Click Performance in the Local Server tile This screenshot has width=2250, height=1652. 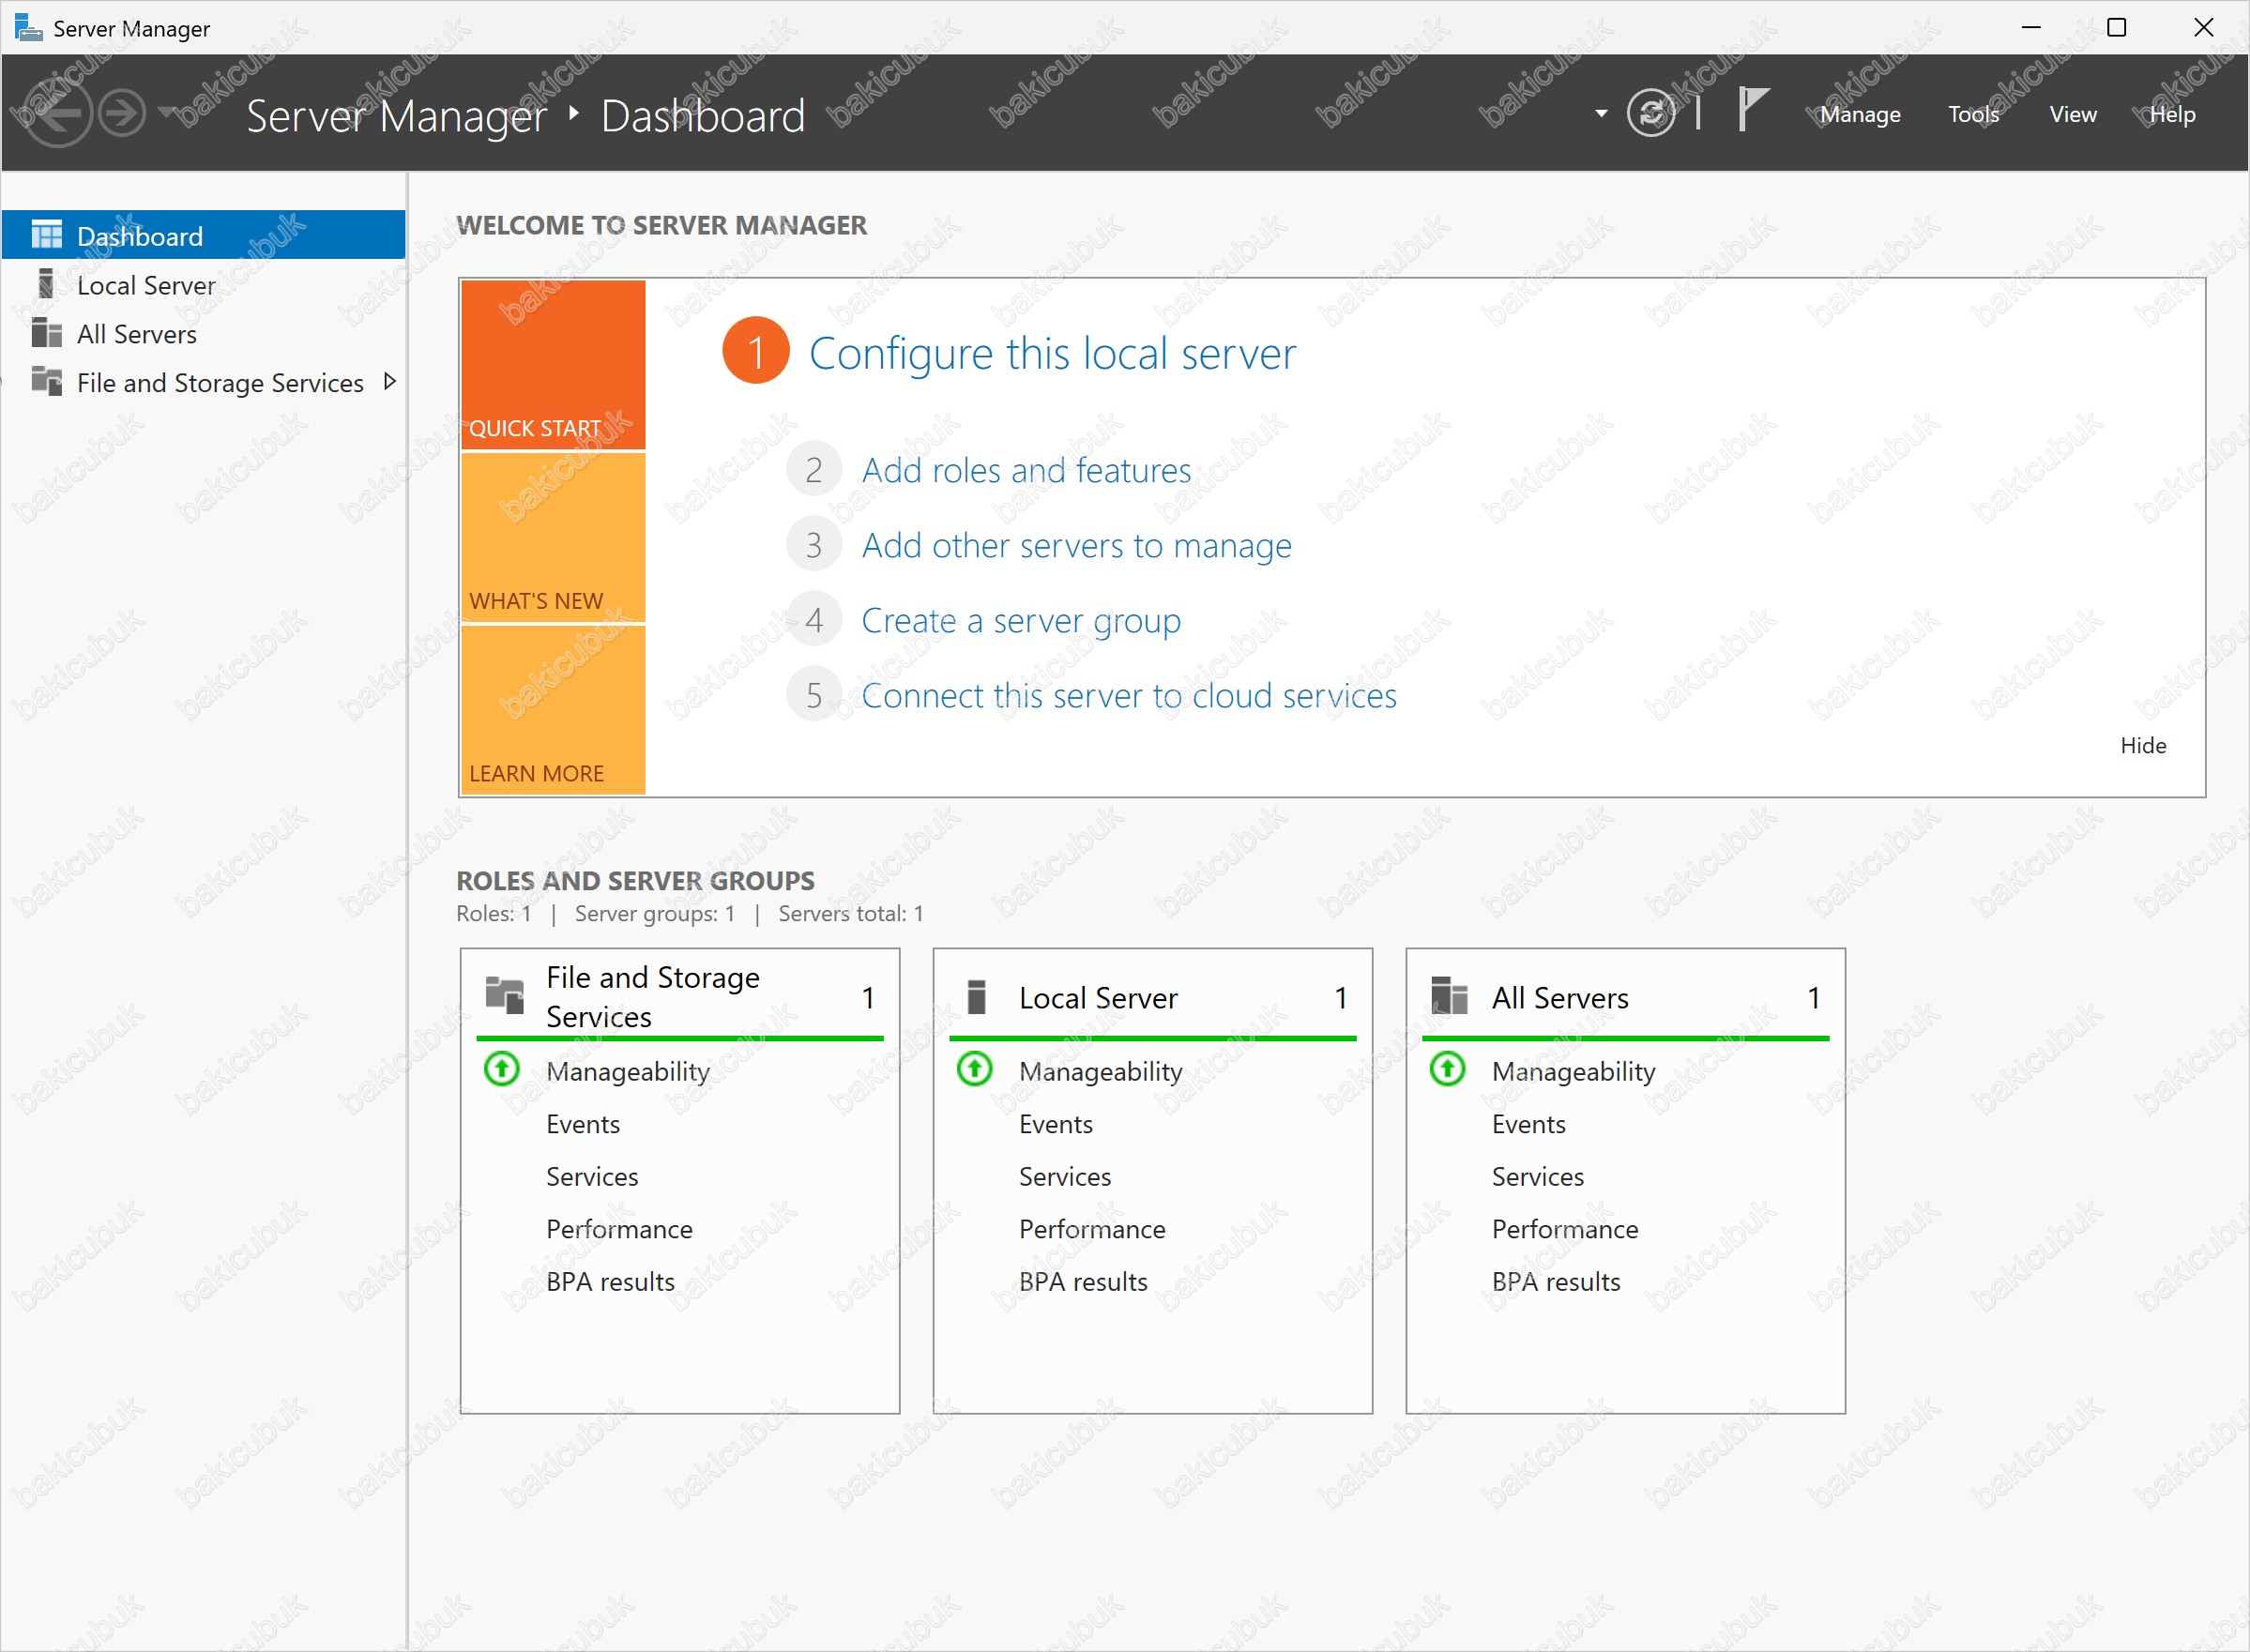click(x=1091, y=1228)
